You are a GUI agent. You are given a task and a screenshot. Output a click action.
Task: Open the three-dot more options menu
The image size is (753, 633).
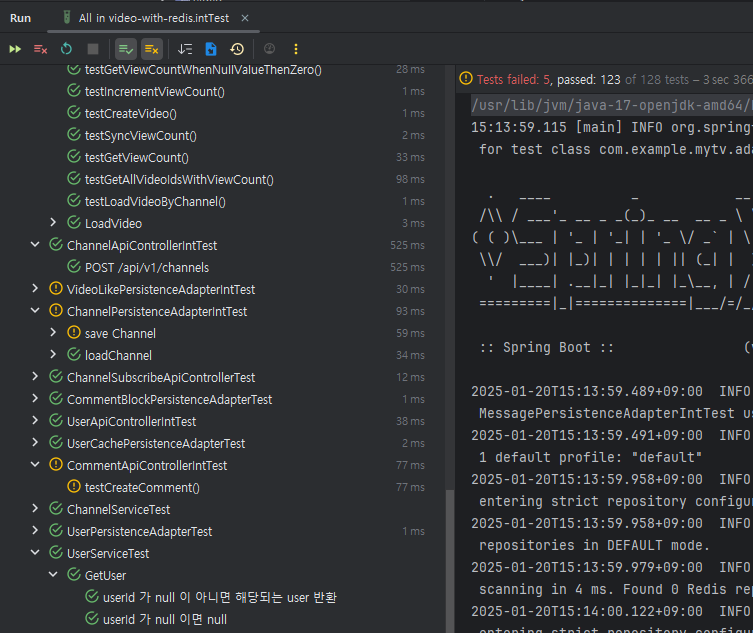coord(296,49)
